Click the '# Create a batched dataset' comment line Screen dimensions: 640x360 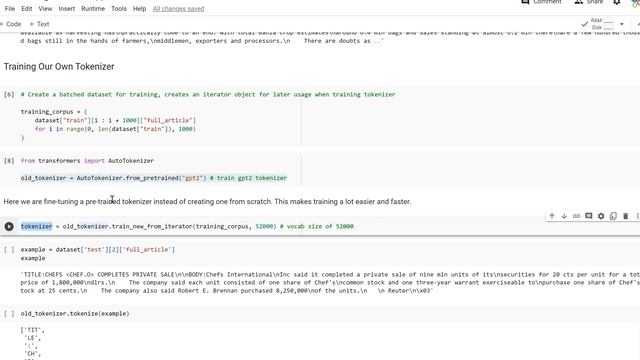[x=208, y=94]
